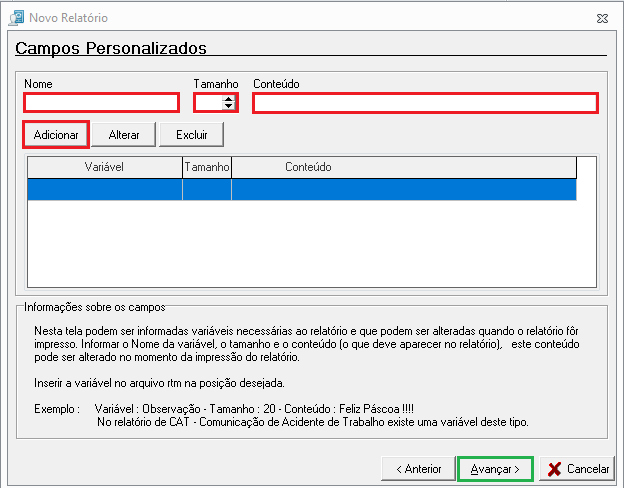Click the Conteúdo label above the input

click(x=276, y=84)
